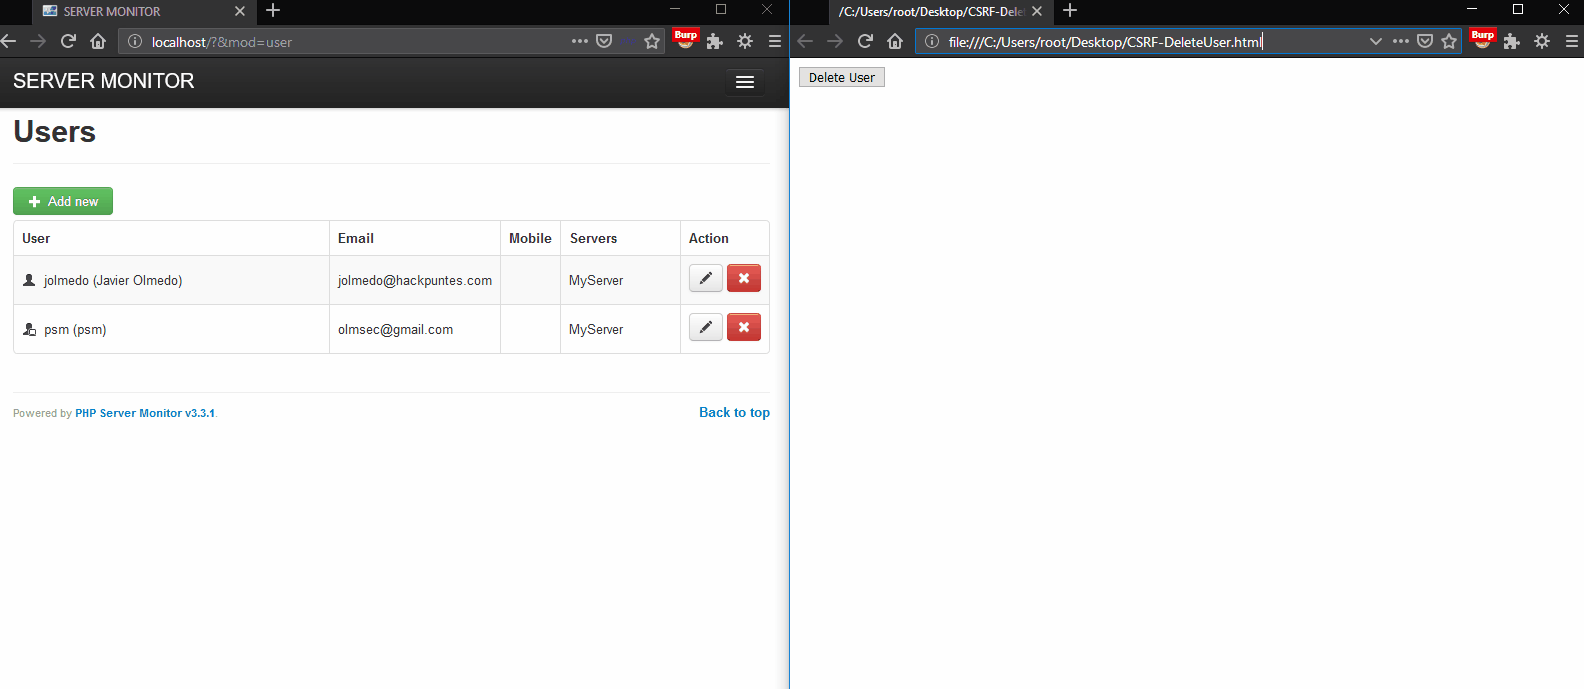Viewport: 1584px width, 689px height.
Task: Click MyServer in jolmedo row
Action: click(x=596, y=280)
